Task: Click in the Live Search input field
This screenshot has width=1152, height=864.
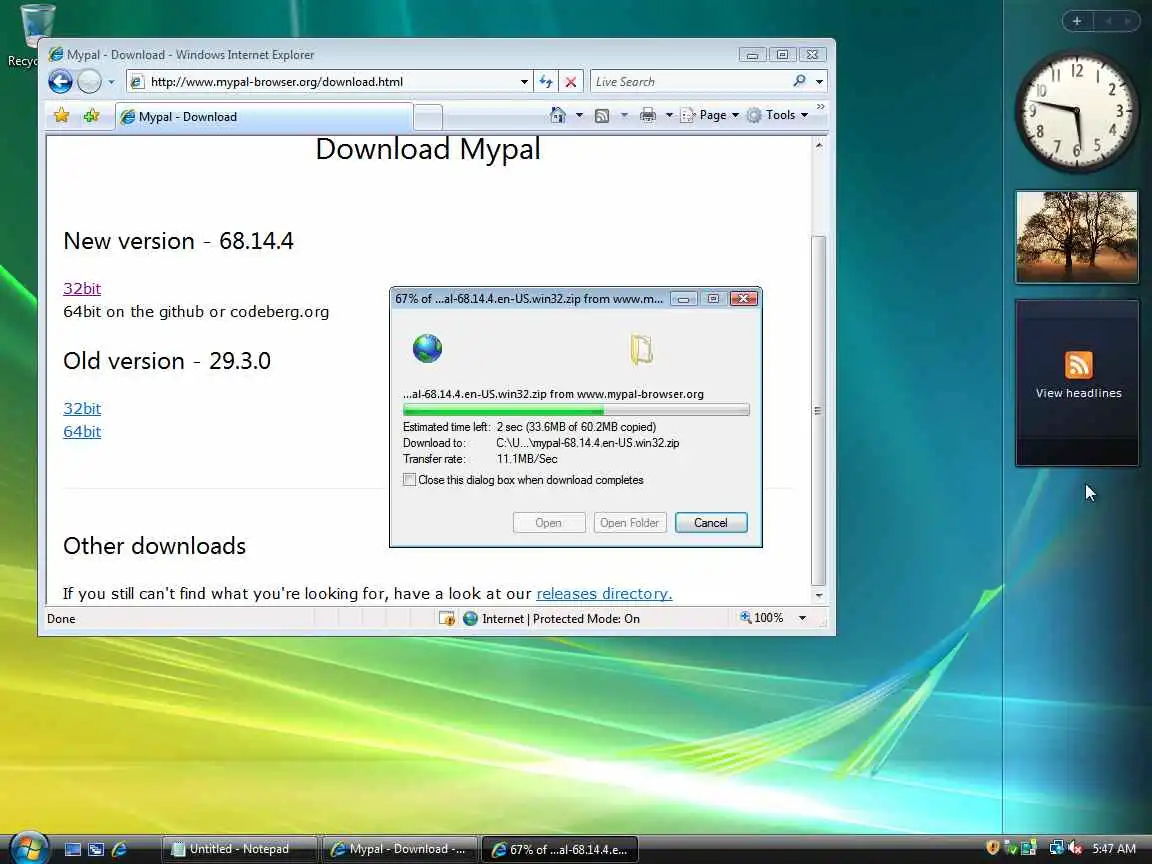Action: pos(691,82)
